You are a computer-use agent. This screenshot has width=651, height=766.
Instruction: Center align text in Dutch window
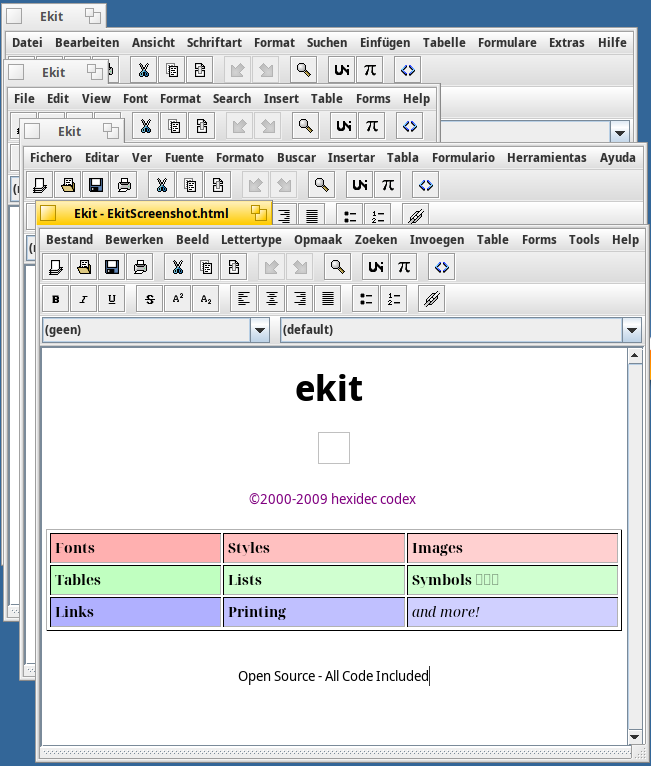pyautogui.click(x=272, y=299)
